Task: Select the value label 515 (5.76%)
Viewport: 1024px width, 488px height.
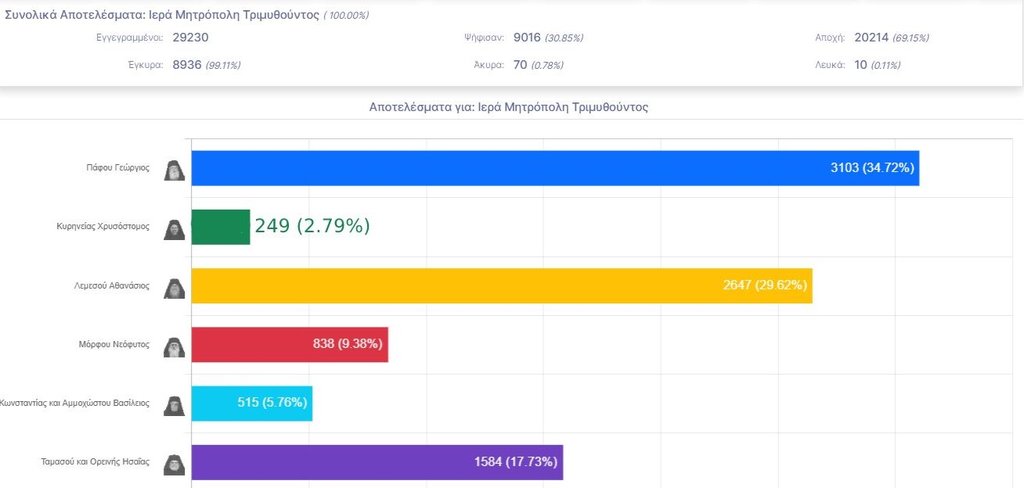Action: (272, 402)
